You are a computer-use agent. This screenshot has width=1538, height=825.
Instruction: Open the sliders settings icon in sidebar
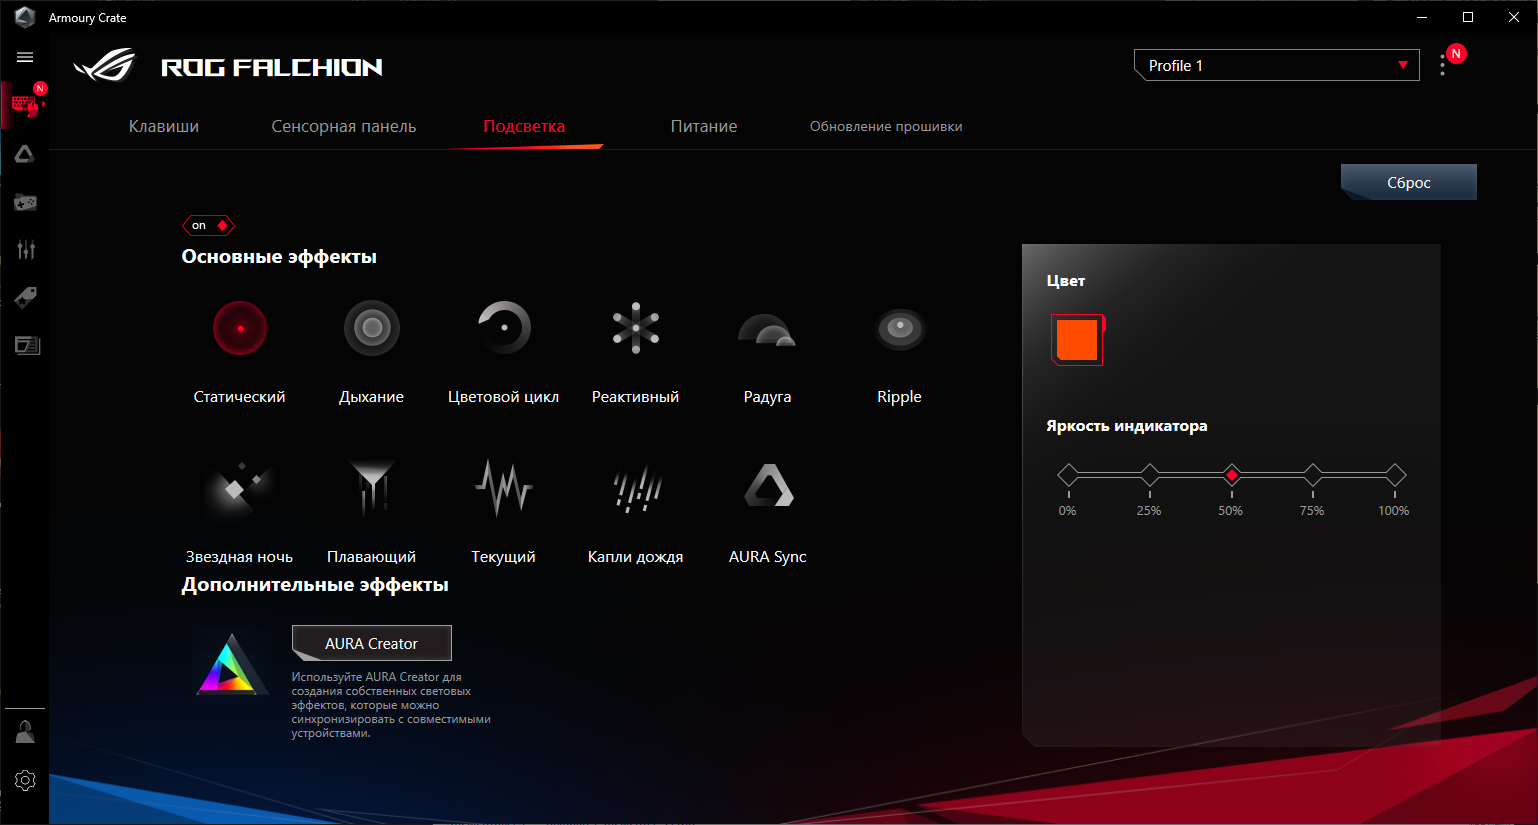[25, 249]
